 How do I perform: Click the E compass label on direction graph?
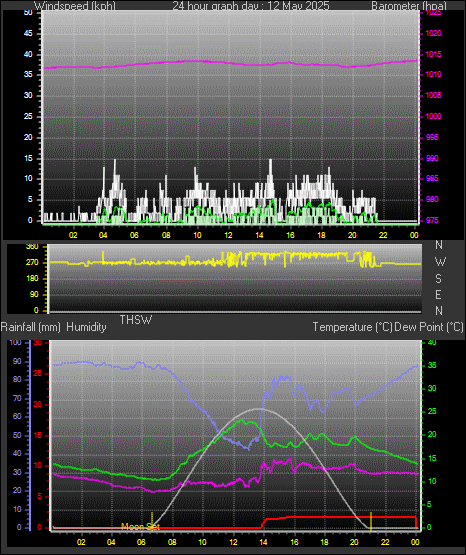click(x=438, y=294)
